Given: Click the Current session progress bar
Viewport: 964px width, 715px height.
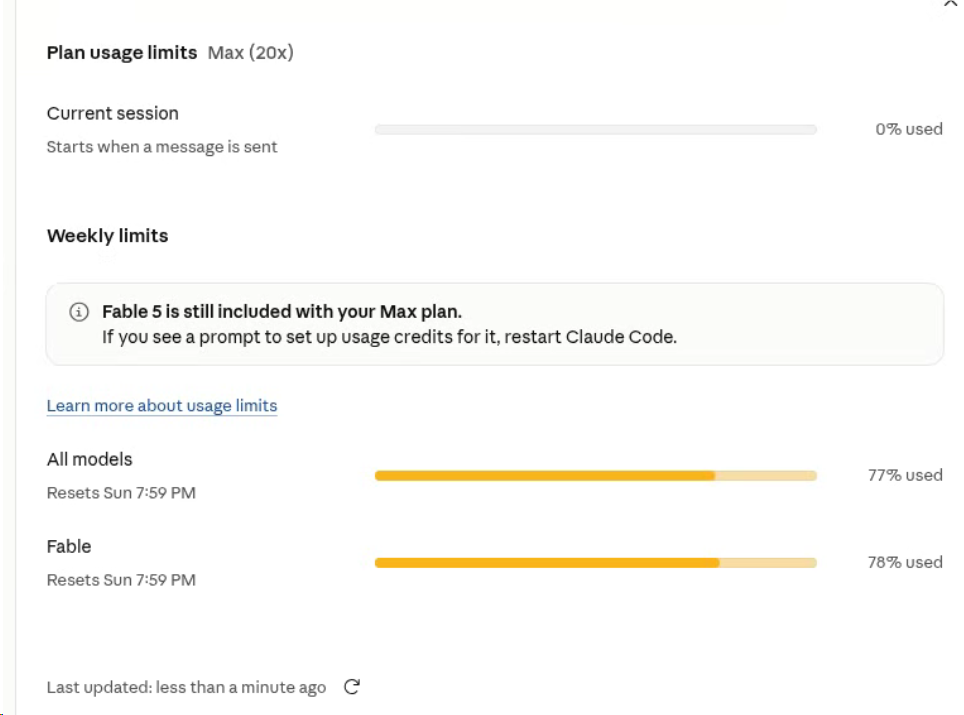Looking at the screenshot, I should [596, 130].
